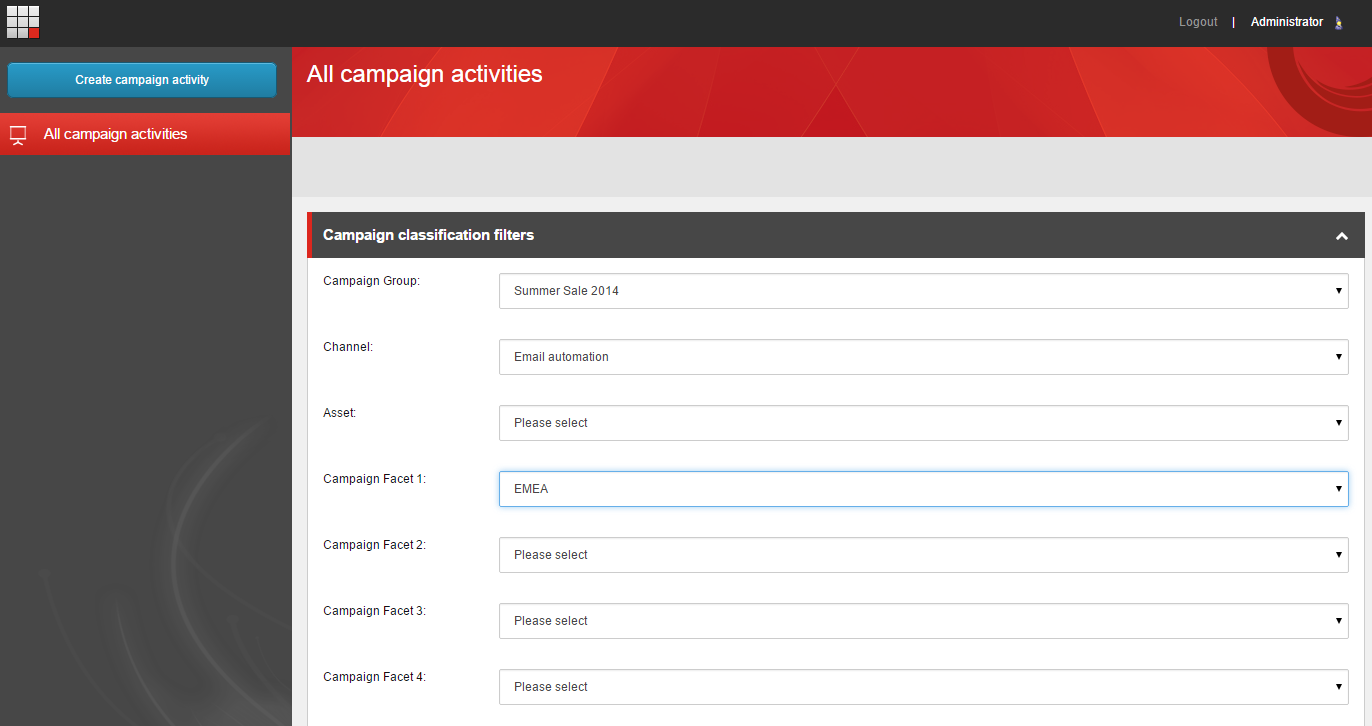The width and height of the screenshot is (1372, 726).
Task: Click the Administrator user avatar icon
Action: (1339, 22)
